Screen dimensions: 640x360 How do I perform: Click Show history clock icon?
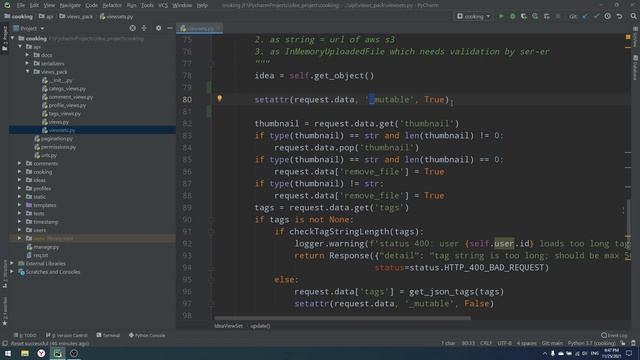point(608,16)
